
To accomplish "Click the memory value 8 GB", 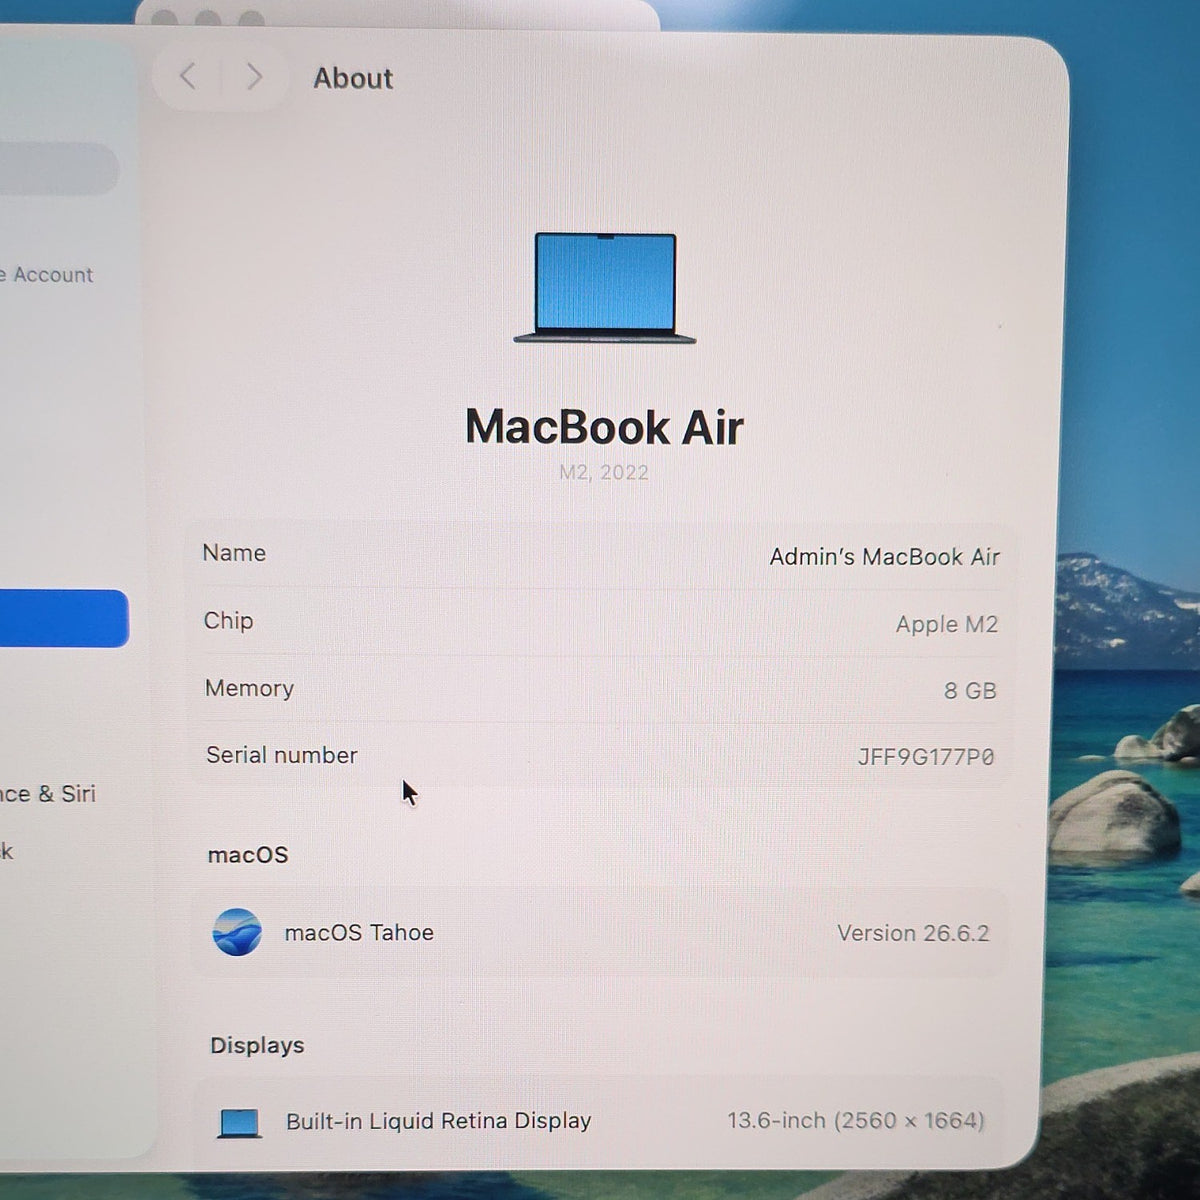I will pos(970,691).
